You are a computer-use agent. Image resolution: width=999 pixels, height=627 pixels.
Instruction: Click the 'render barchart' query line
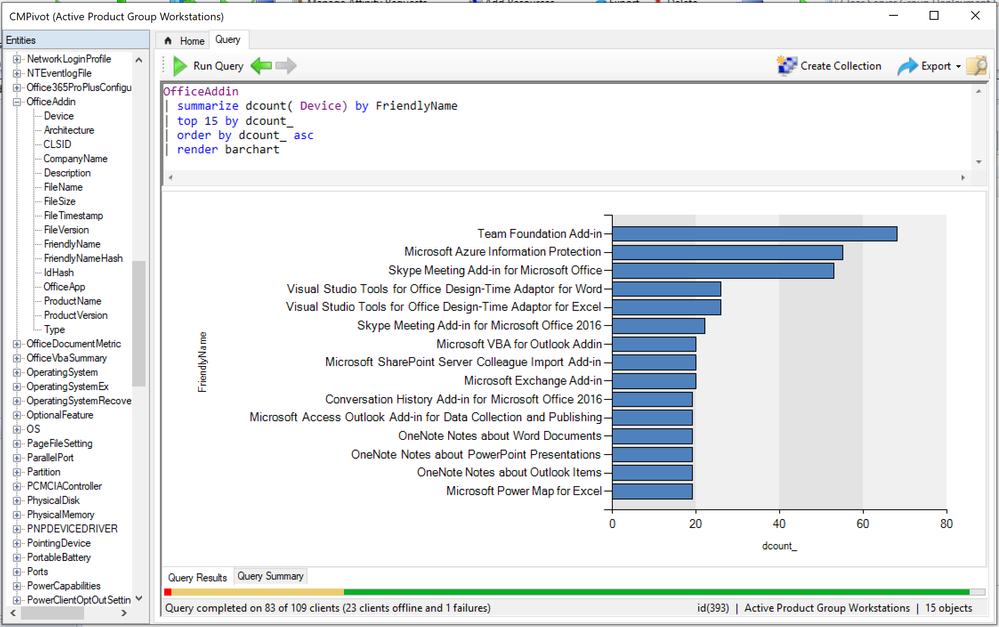click(x=228, y=149)
